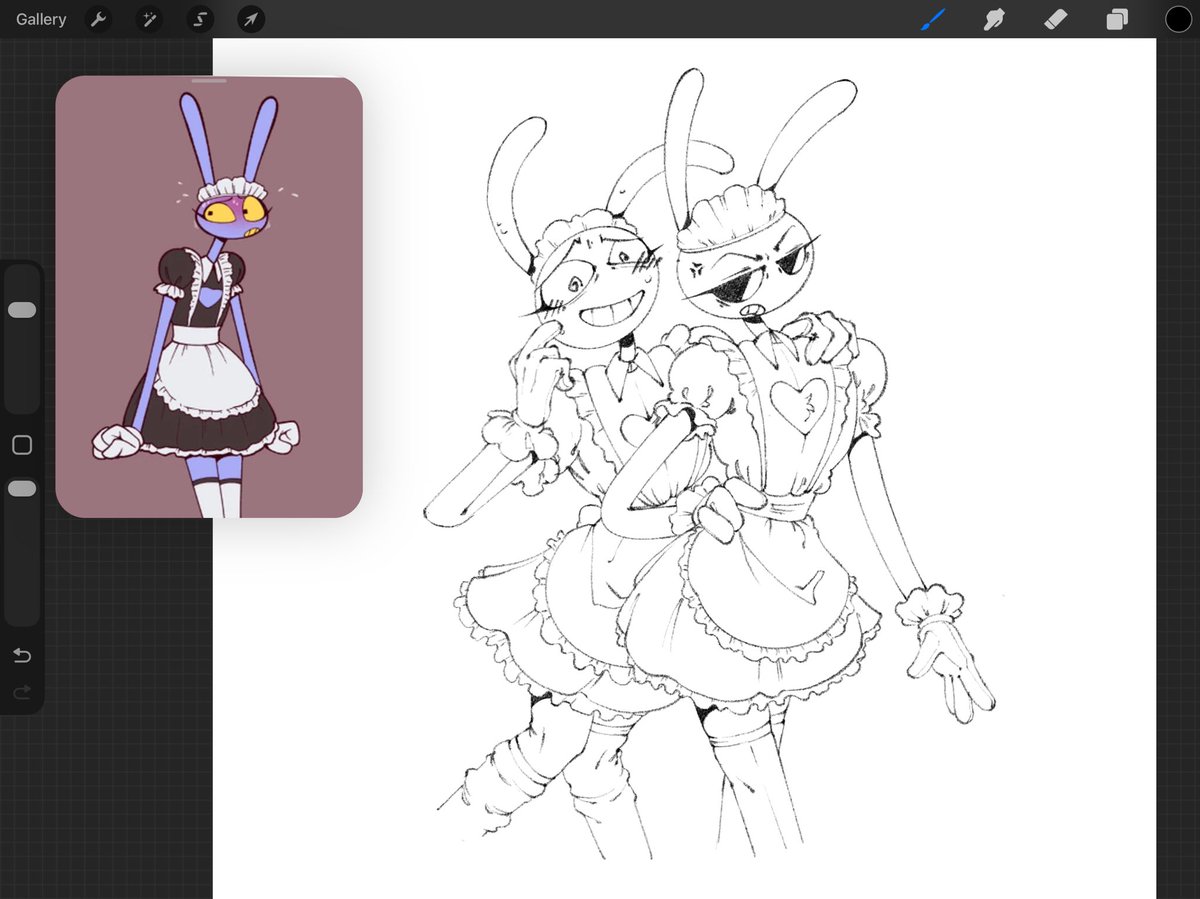Open the Layers panel
Screen dimensions: 1200x899
(1117, 19)
